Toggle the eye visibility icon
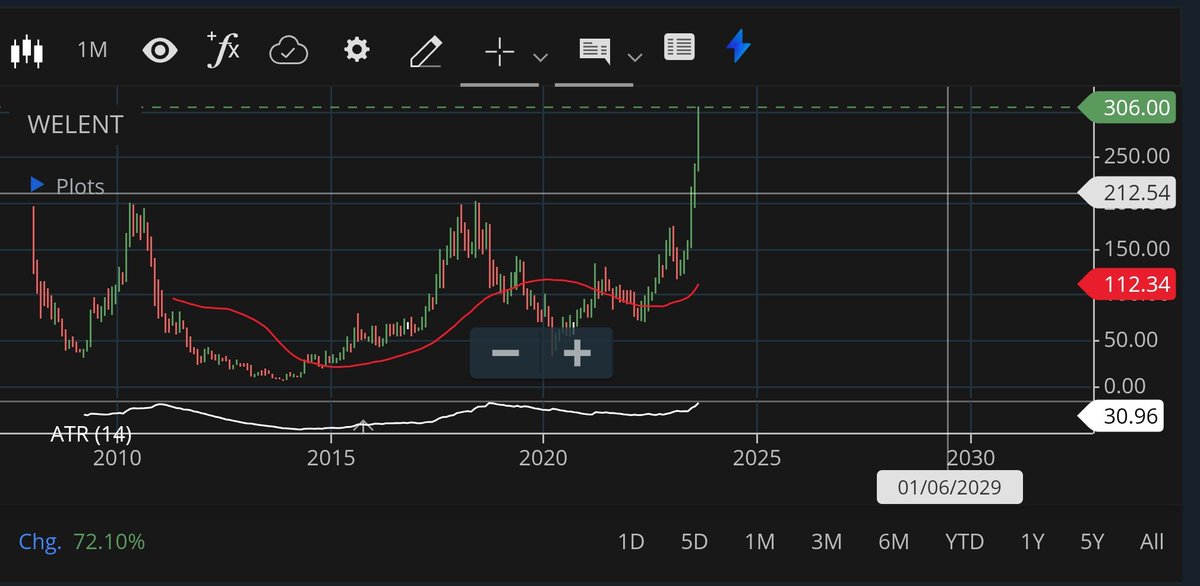 [x=159, y=50]
